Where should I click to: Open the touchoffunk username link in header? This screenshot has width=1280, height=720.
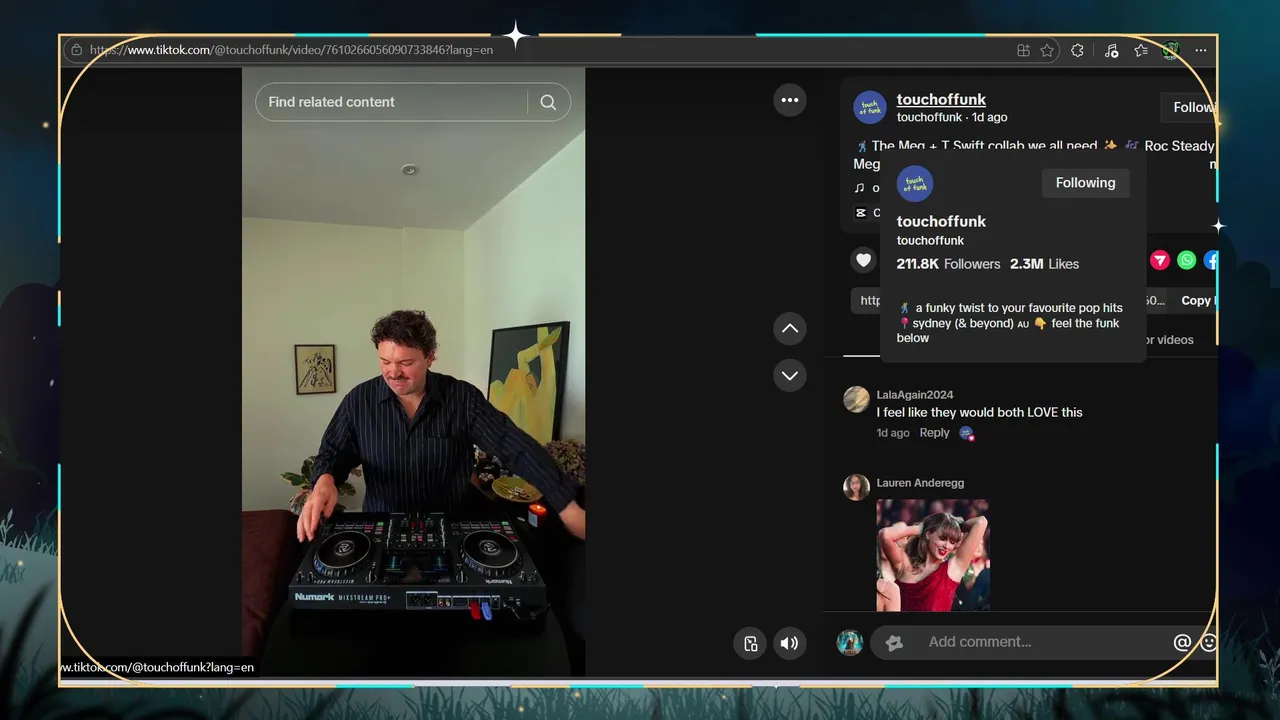point(941,99)
